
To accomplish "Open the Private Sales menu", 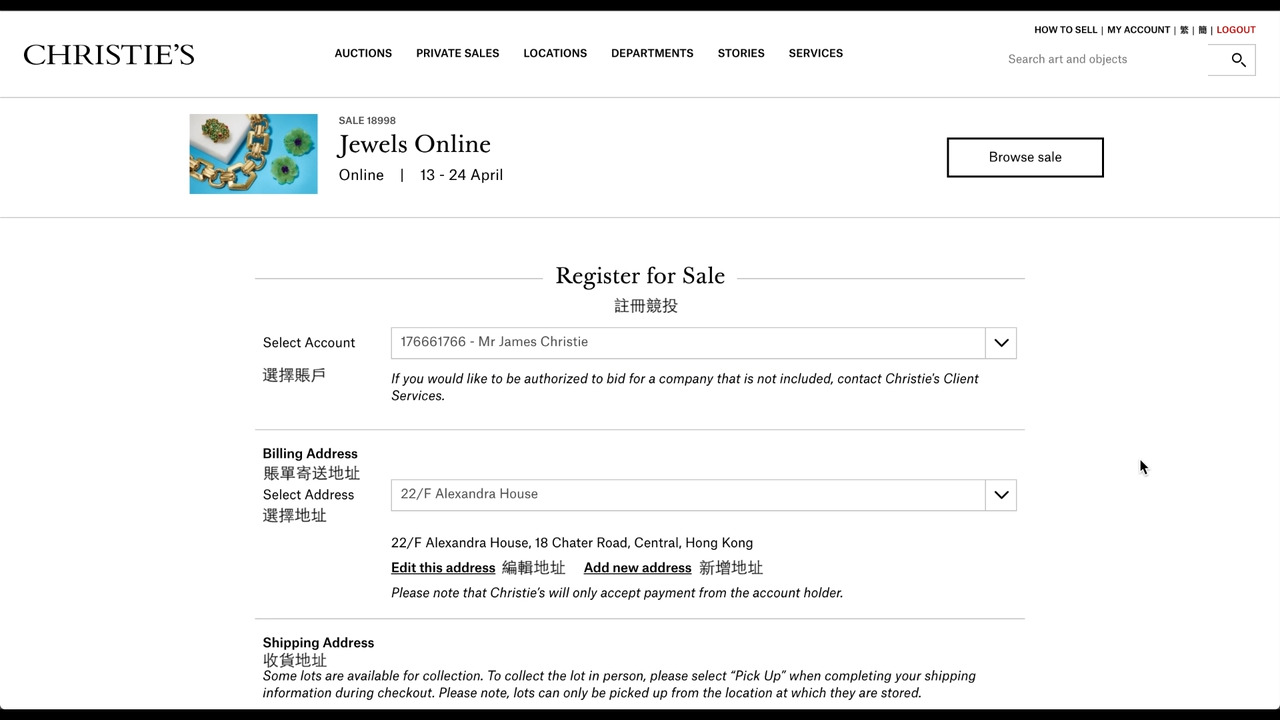I will pos(457,53).
